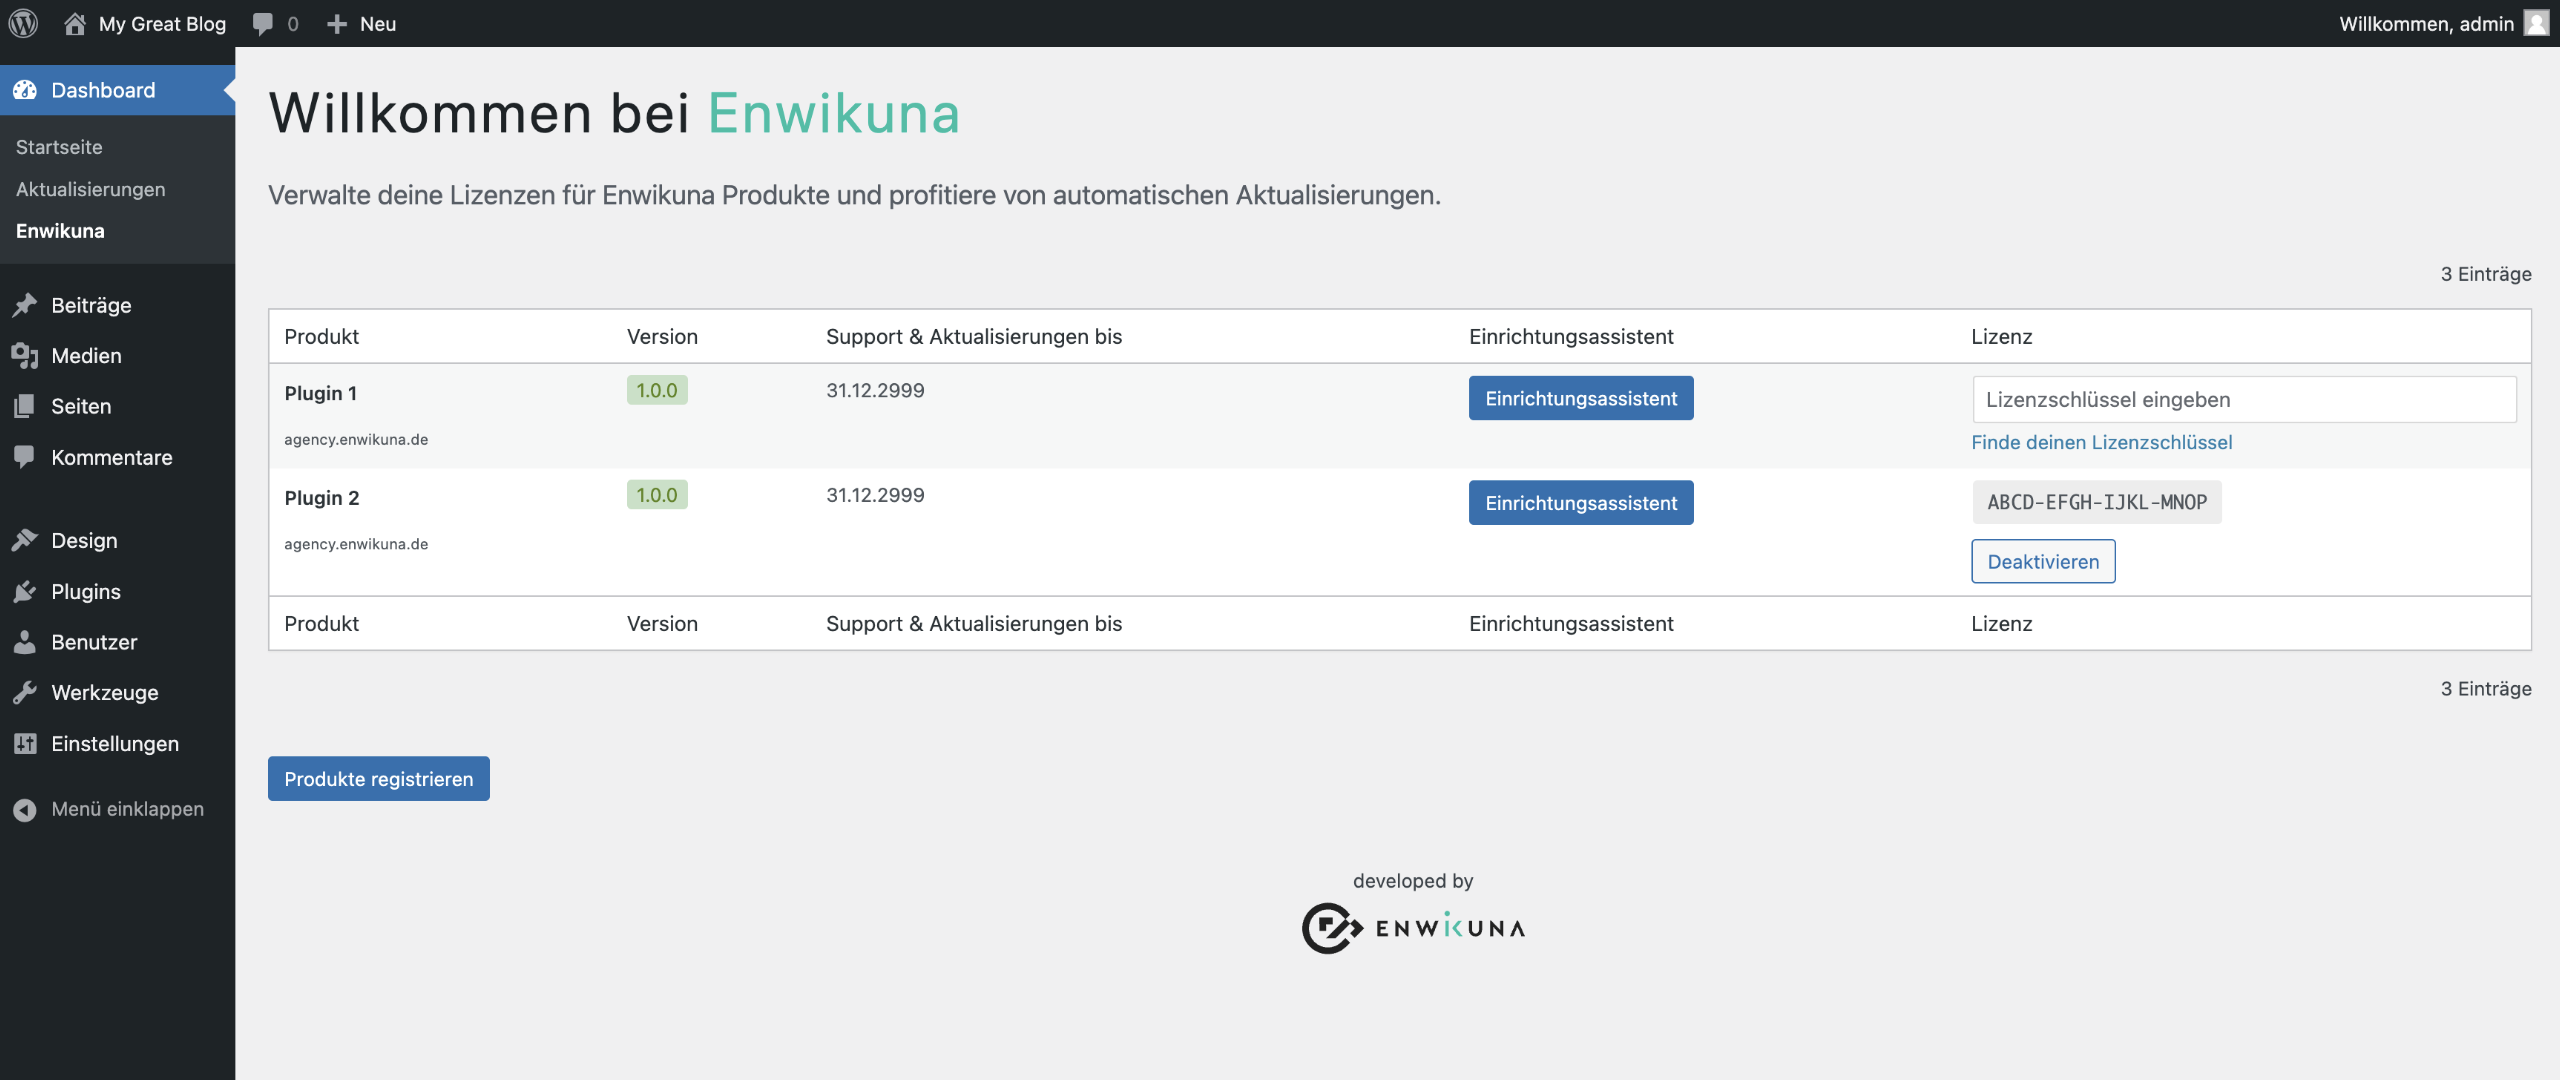Click the Seiten pages icon
Viewport: 2560px width, 1080px height.
pos(25,406)
